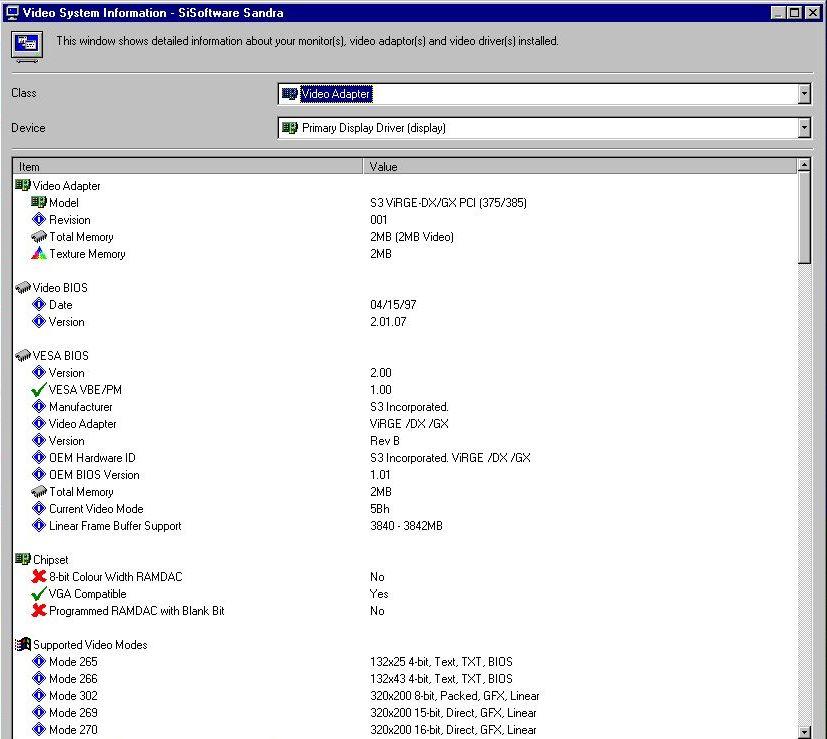Select the Video Adapter class combo box
Screen dimensions: 827x739
pos(544,94)
